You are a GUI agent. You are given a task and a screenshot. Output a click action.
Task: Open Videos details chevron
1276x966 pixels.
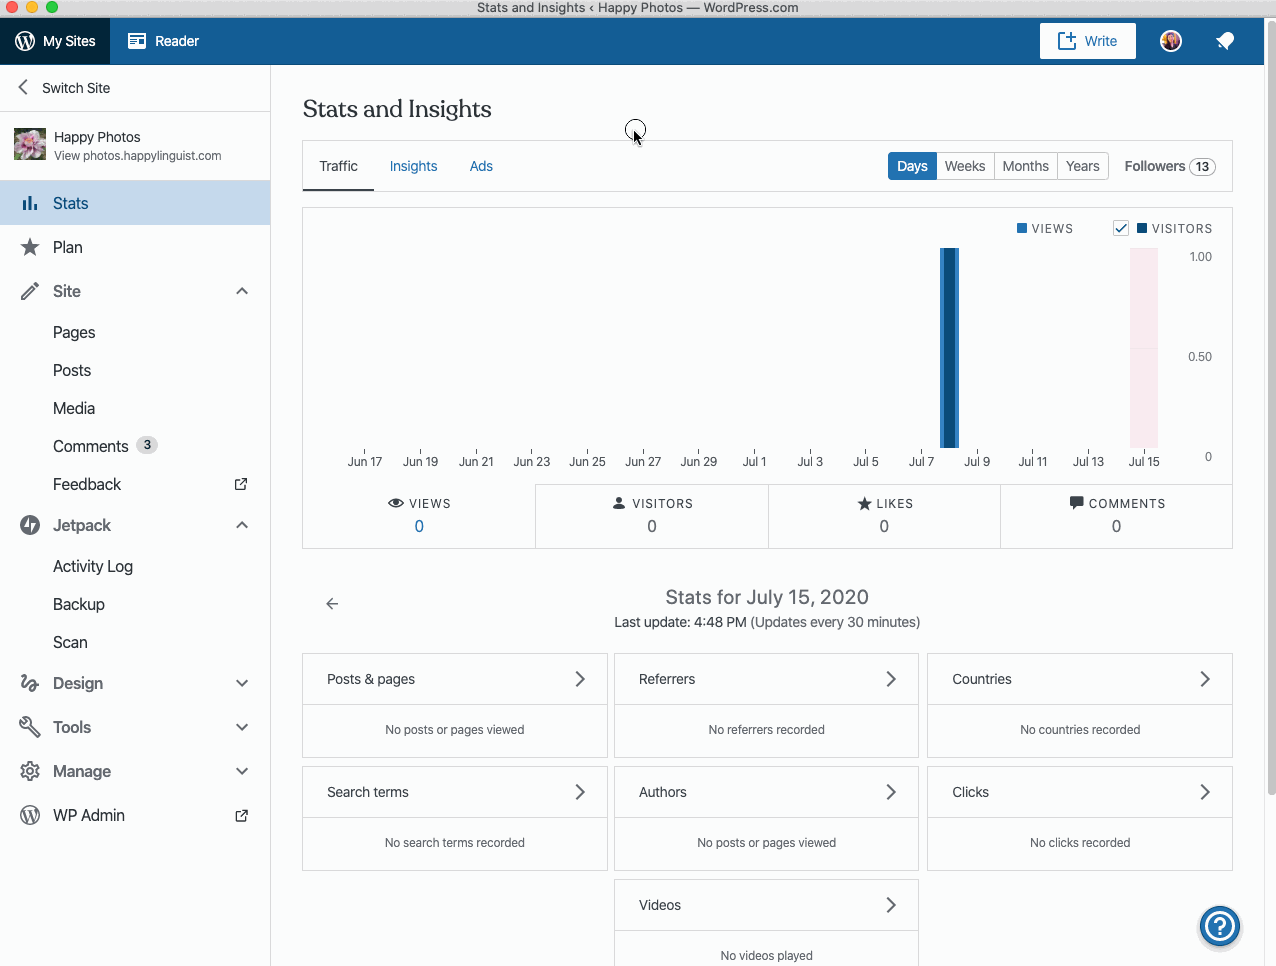[x=891, y=905]
